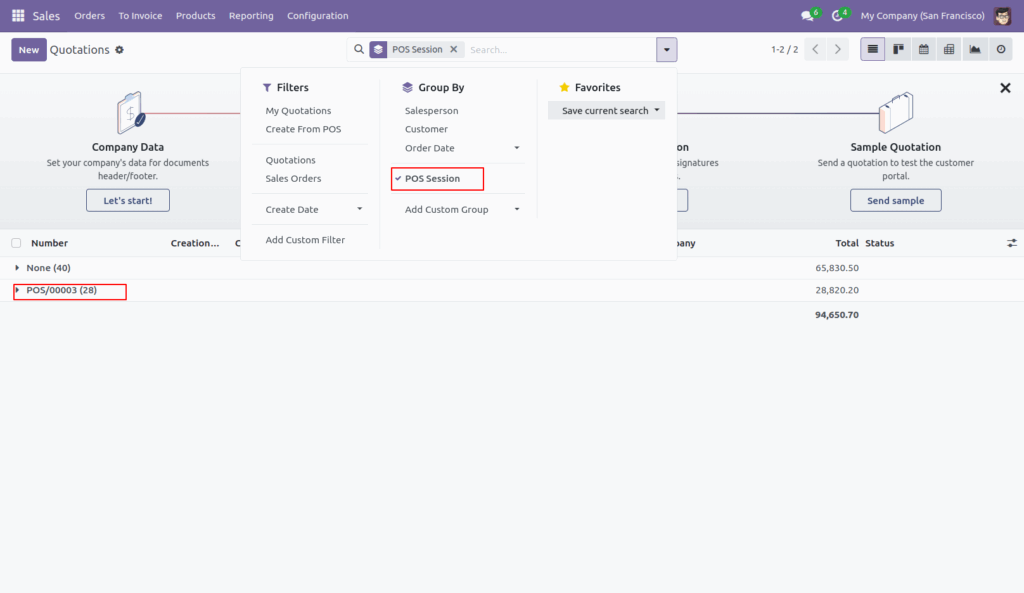This screenshot has width=1024, height=593.
Task: Open the Reporting menu
Action: coord(251,15)
